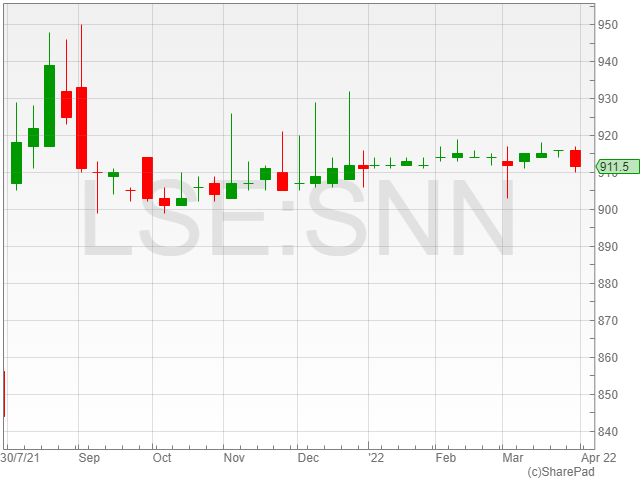Click the 900 price axis label
The width and height of the screenshot is (640, 480).
[x=608, y=210]
